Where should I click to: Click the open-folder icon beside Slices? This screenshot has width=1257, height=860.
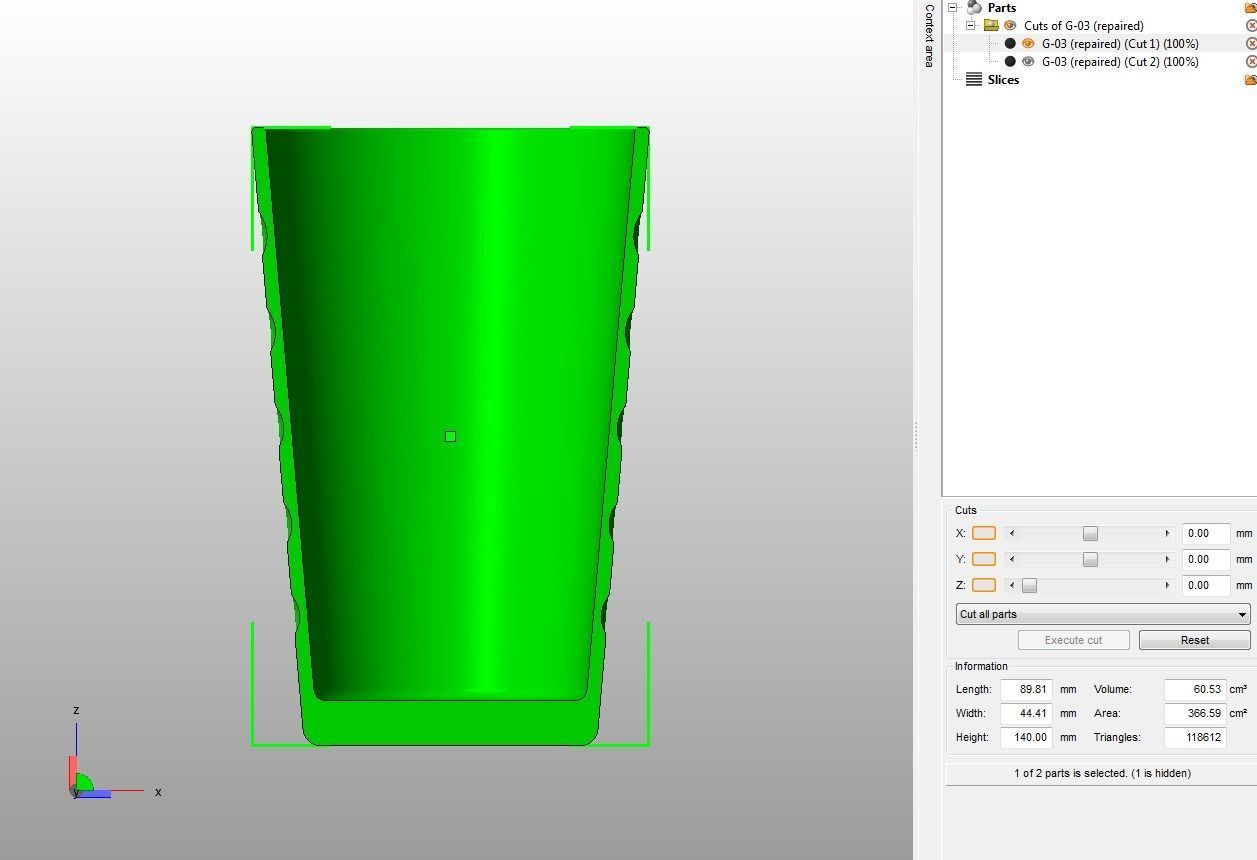click(x=1250, y=79)
